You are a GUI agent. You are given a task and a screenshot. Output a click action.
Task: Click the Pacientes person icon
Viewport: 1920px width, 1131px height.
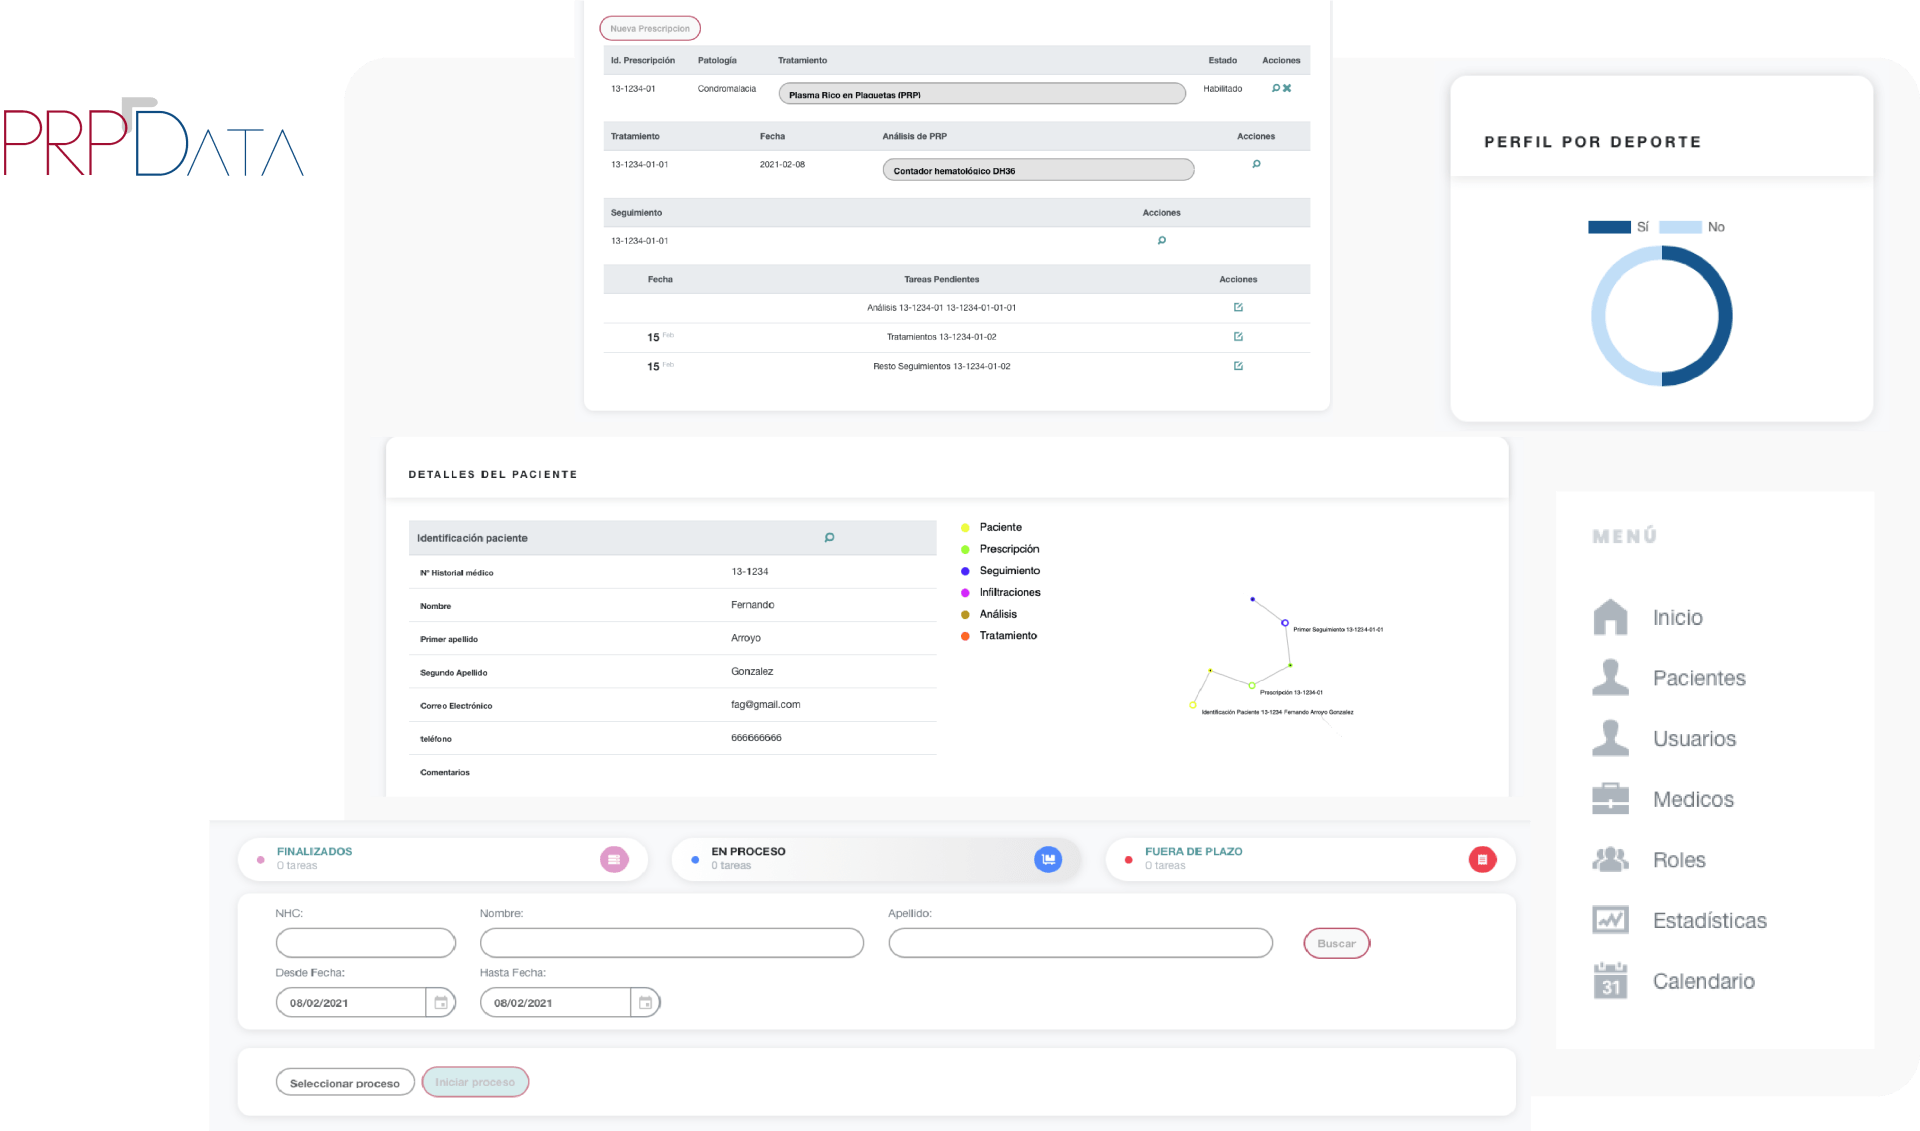[x=1610, y=678]
